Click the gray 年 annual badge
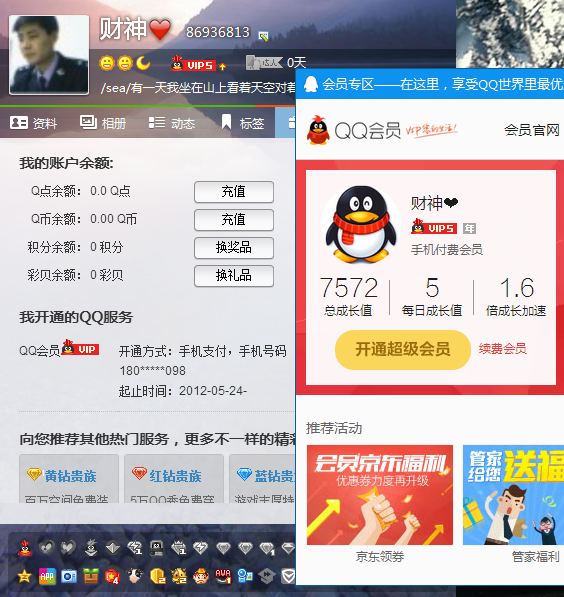The image size is (564, 597). click(469, 228)
